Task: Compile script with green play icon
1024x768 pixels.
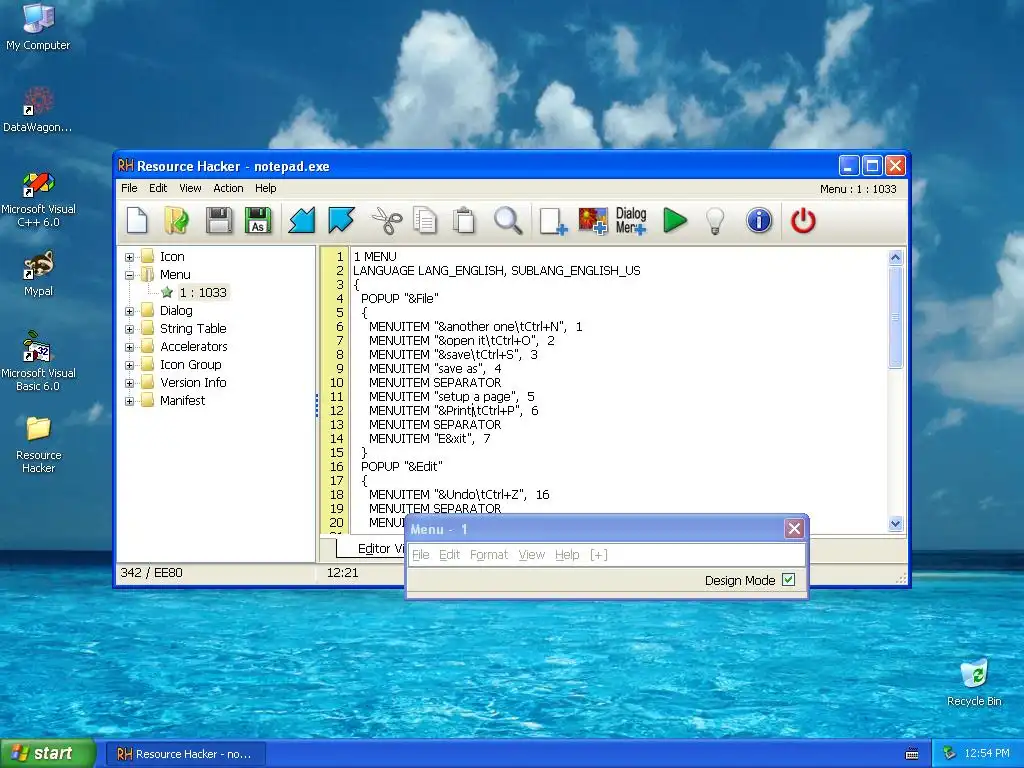Action: [x=675, y=220]
